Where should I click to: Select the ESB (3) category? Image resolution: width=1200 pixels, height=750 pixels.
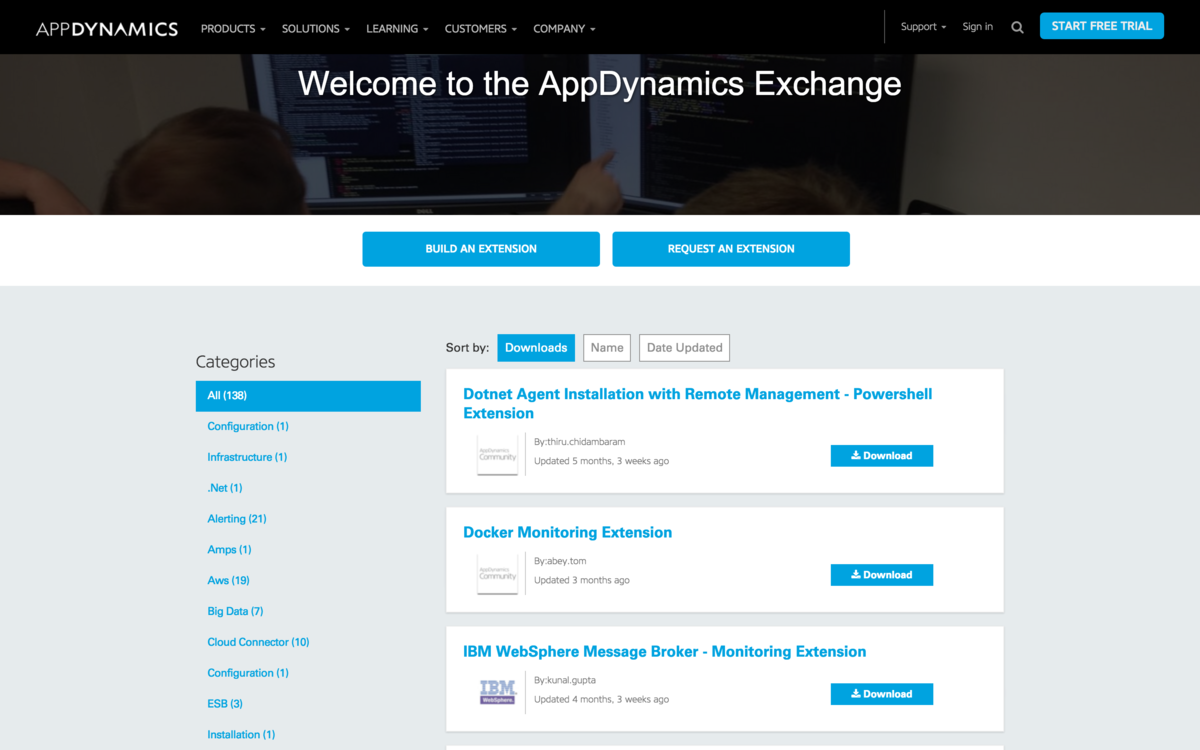pos(225,704)
